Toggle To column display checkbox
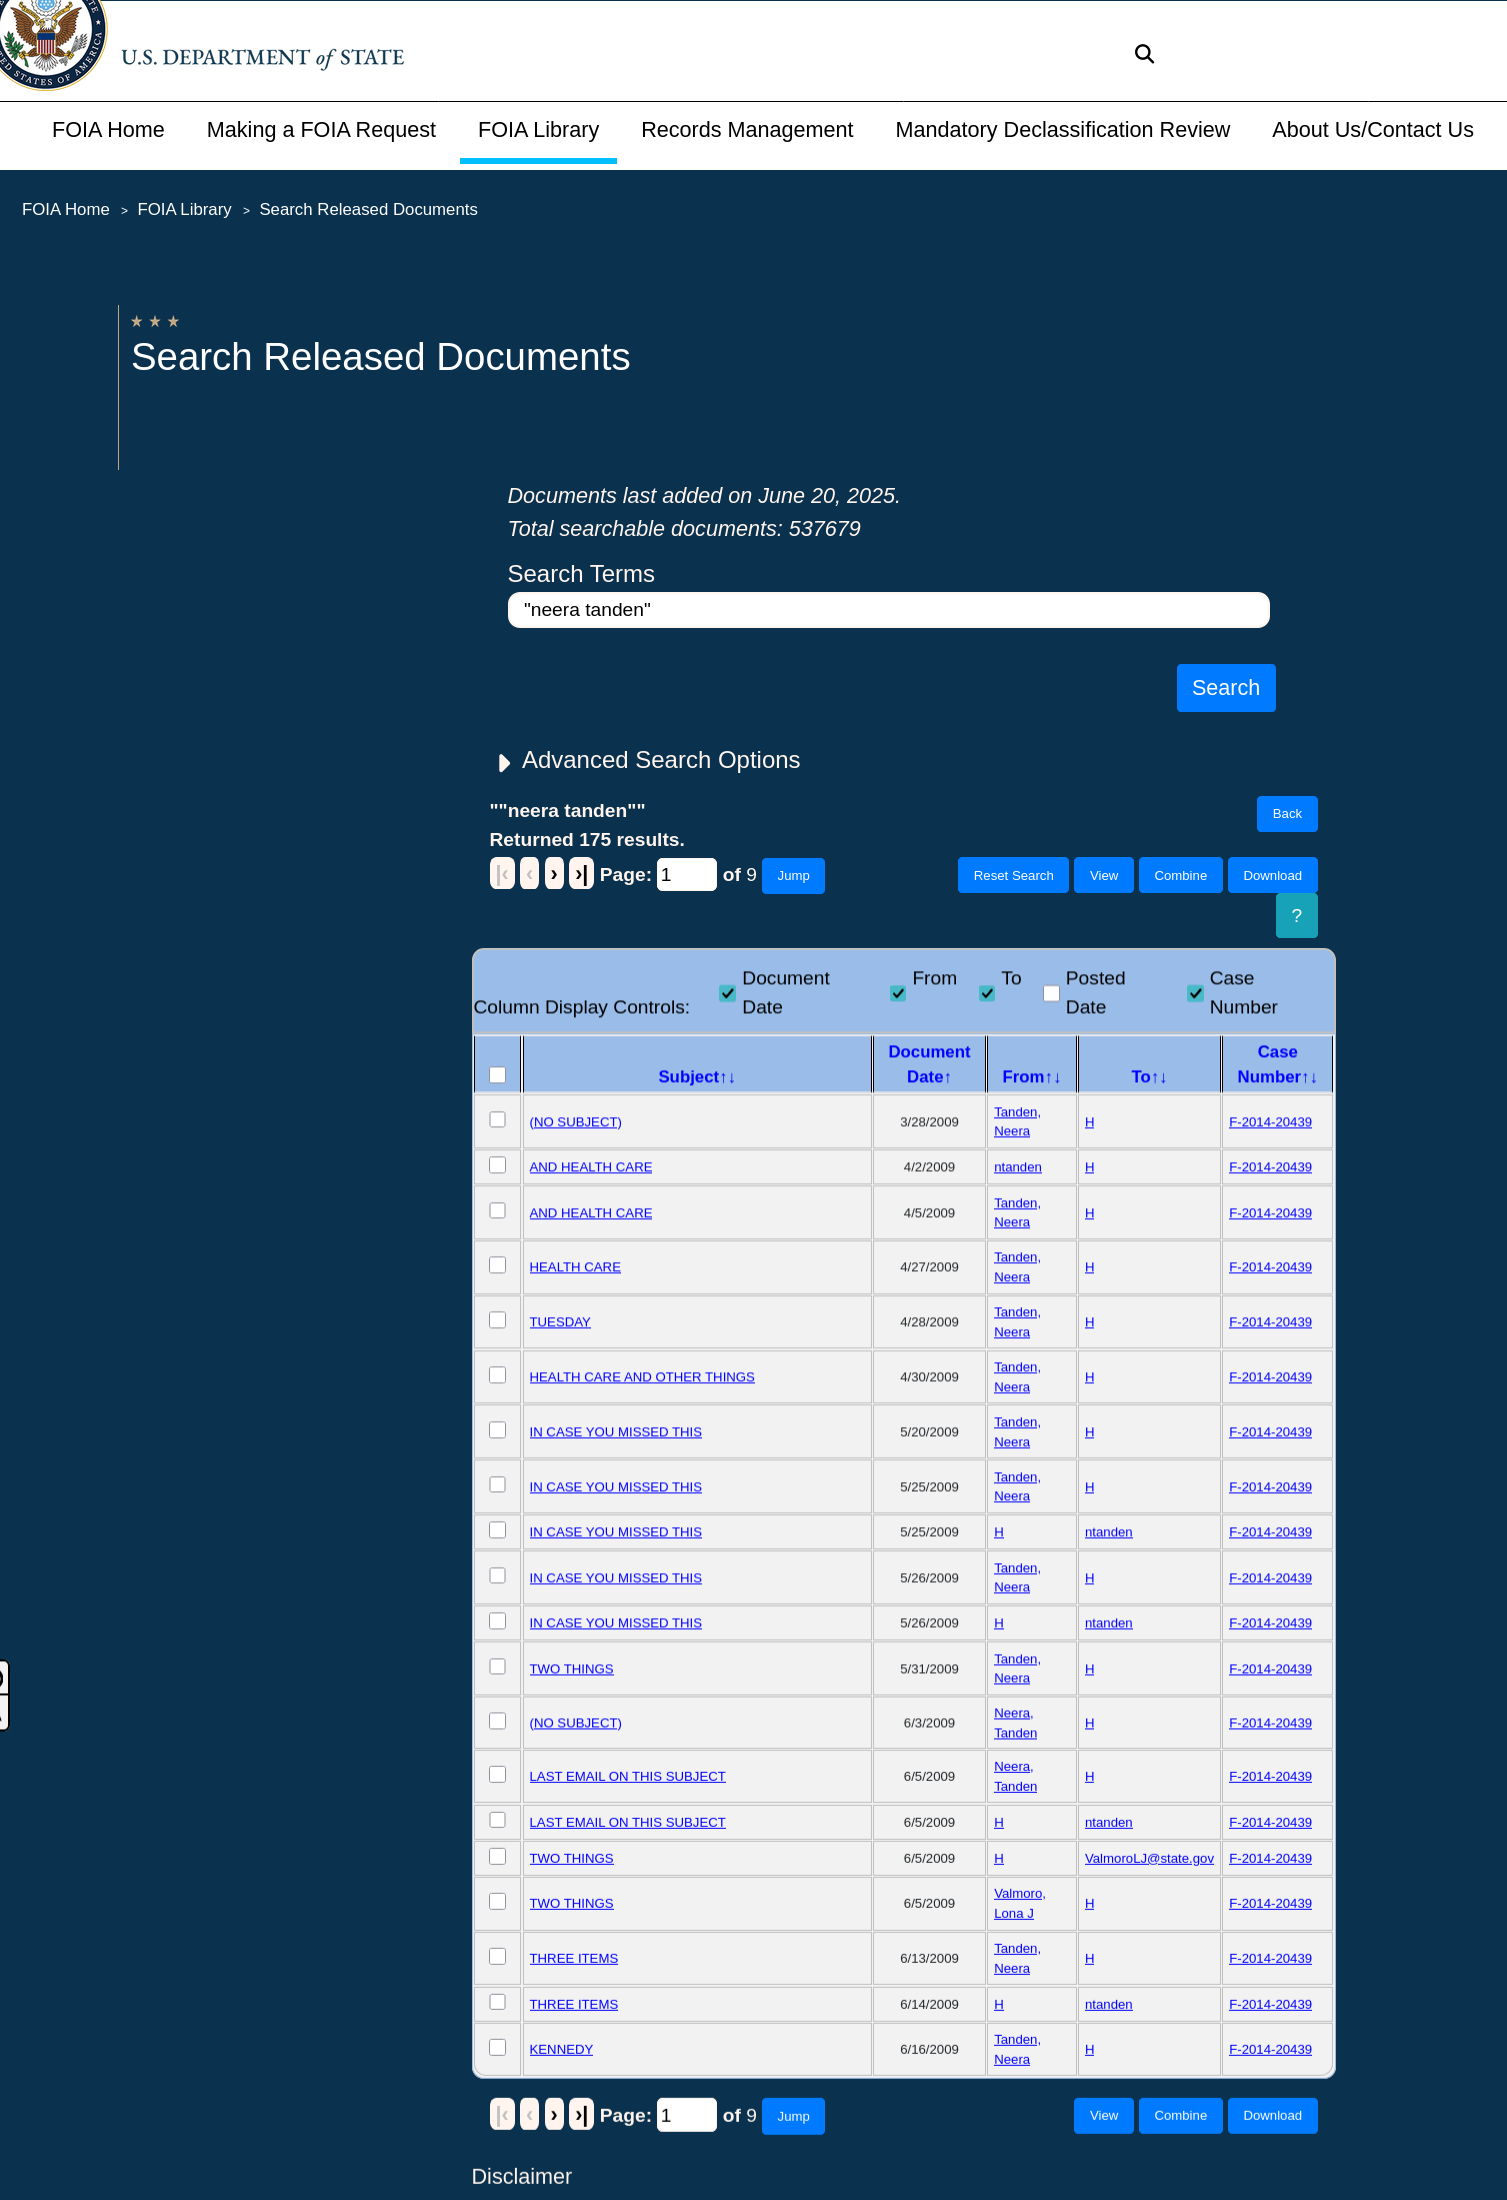1507x2200 pixels. click(987, 993)
